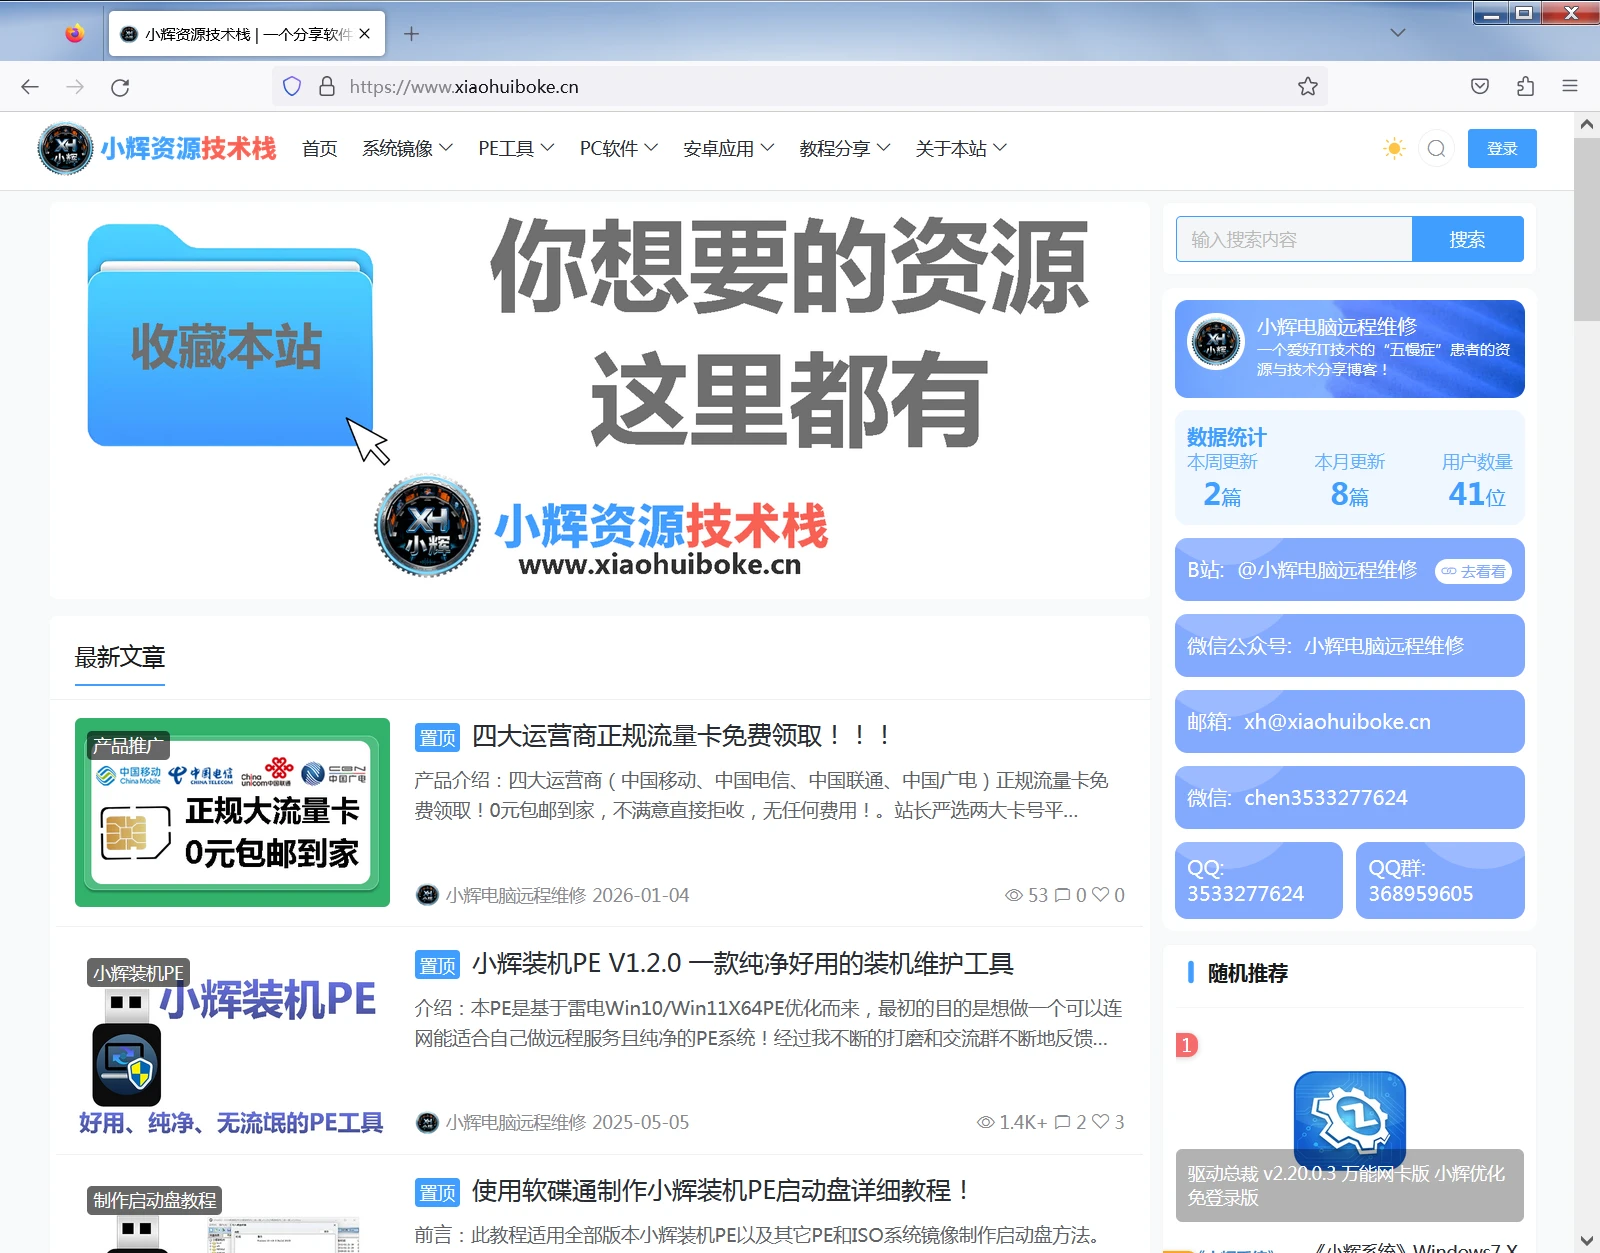Viewport: 1600px width, 1253px height.
Task: Open the Firefox hamburger application menu
Action: click(x=1570, y=87)
